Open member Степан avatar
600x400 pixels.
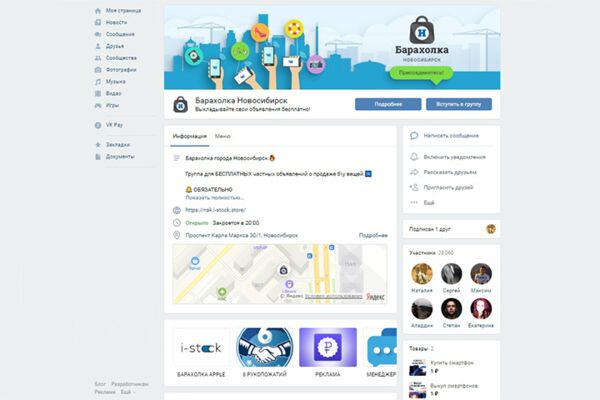click(x=452, y=309)
